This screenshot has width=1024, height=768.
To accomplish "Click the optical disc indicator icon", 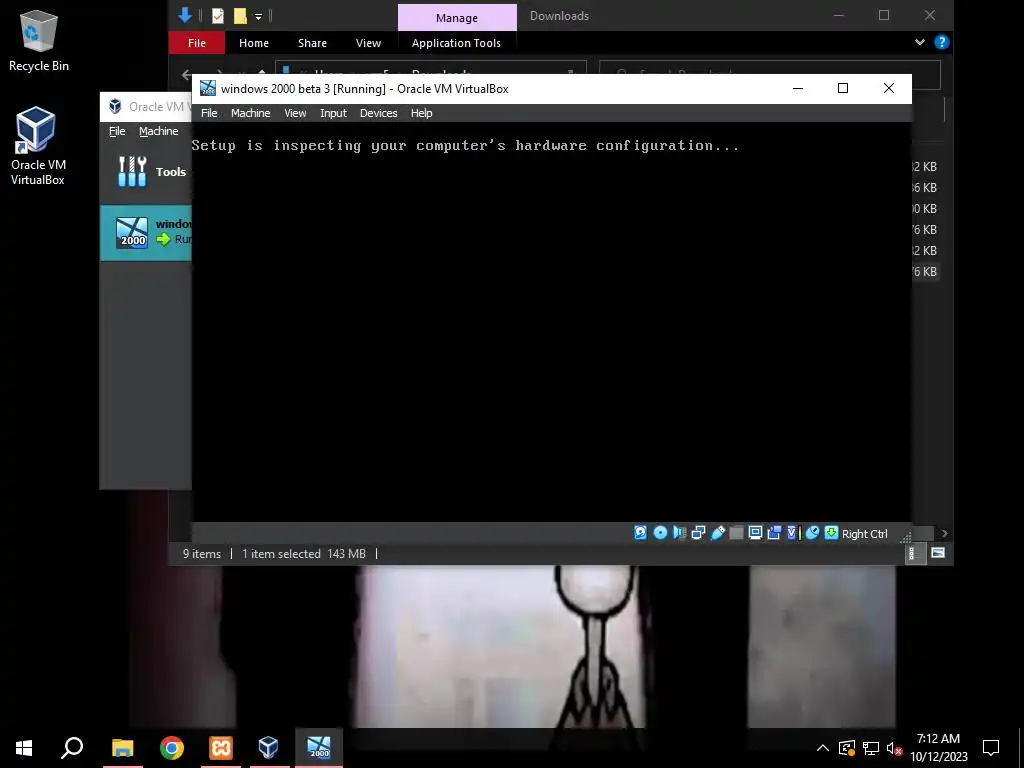I will 660,533.
